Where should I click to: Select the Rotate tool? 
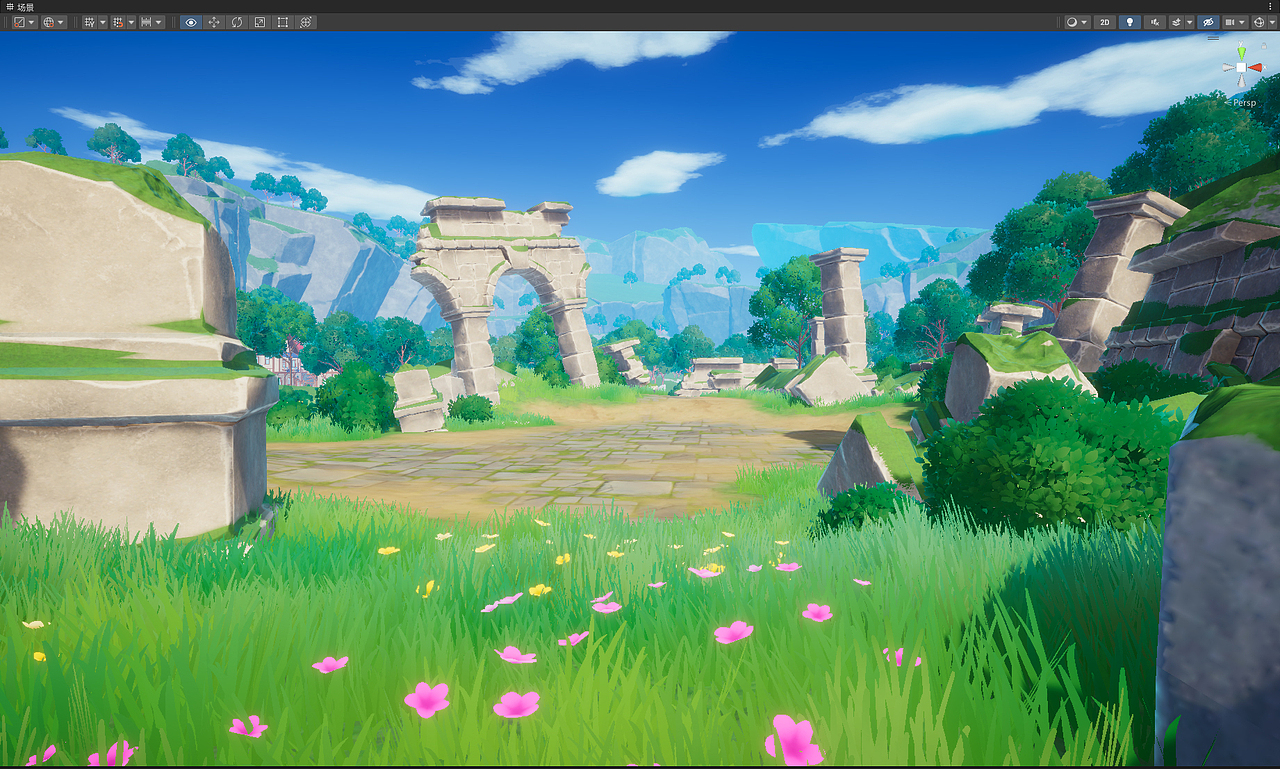(x=237, y=22)
